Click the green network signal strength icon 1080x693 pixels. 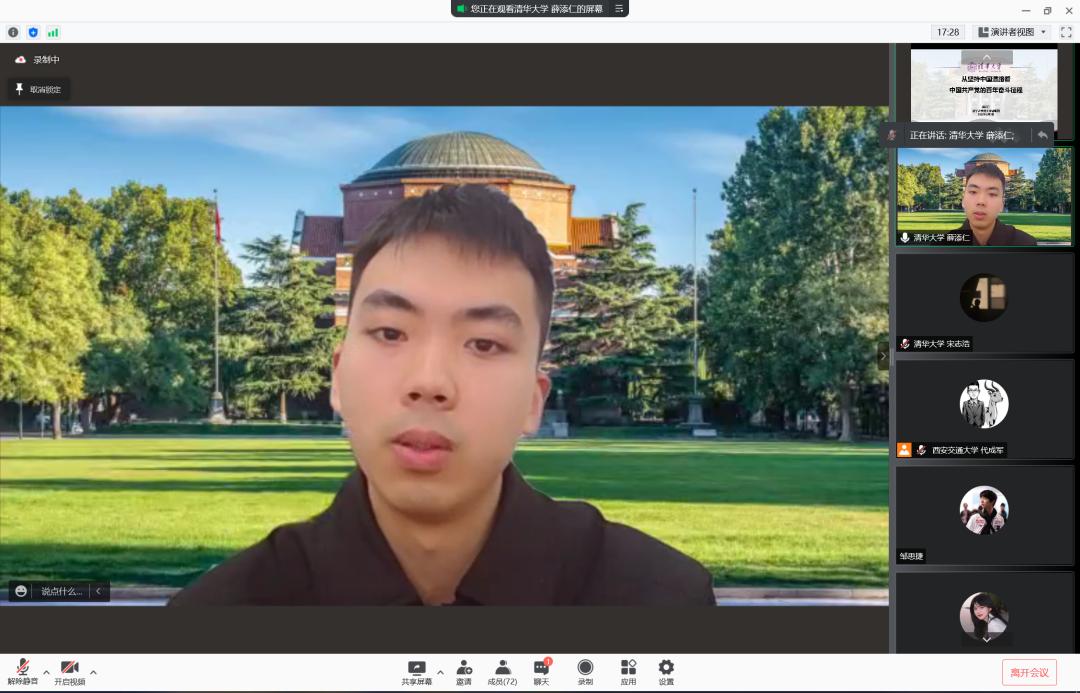(x=53, y=32)
